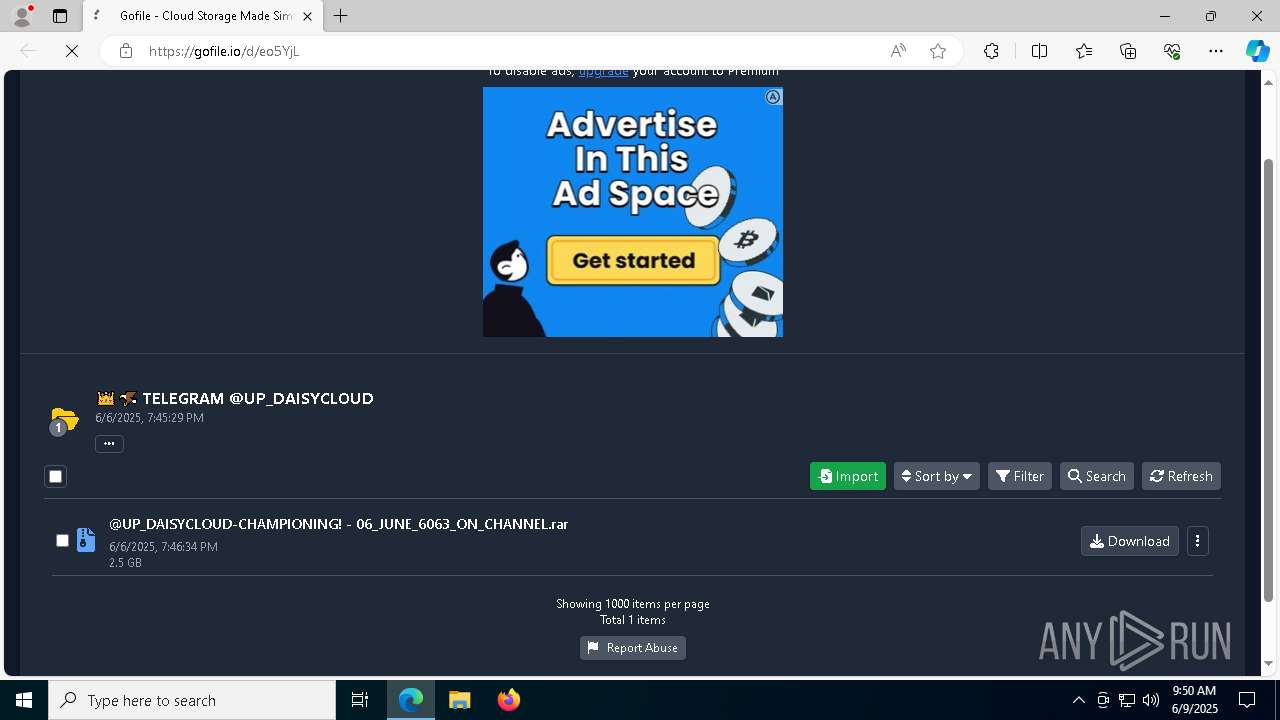The width and height of the screenshot is (1280, 720).
Task: Launch Copilot sidebar icon
Action: click(1257, 51)
